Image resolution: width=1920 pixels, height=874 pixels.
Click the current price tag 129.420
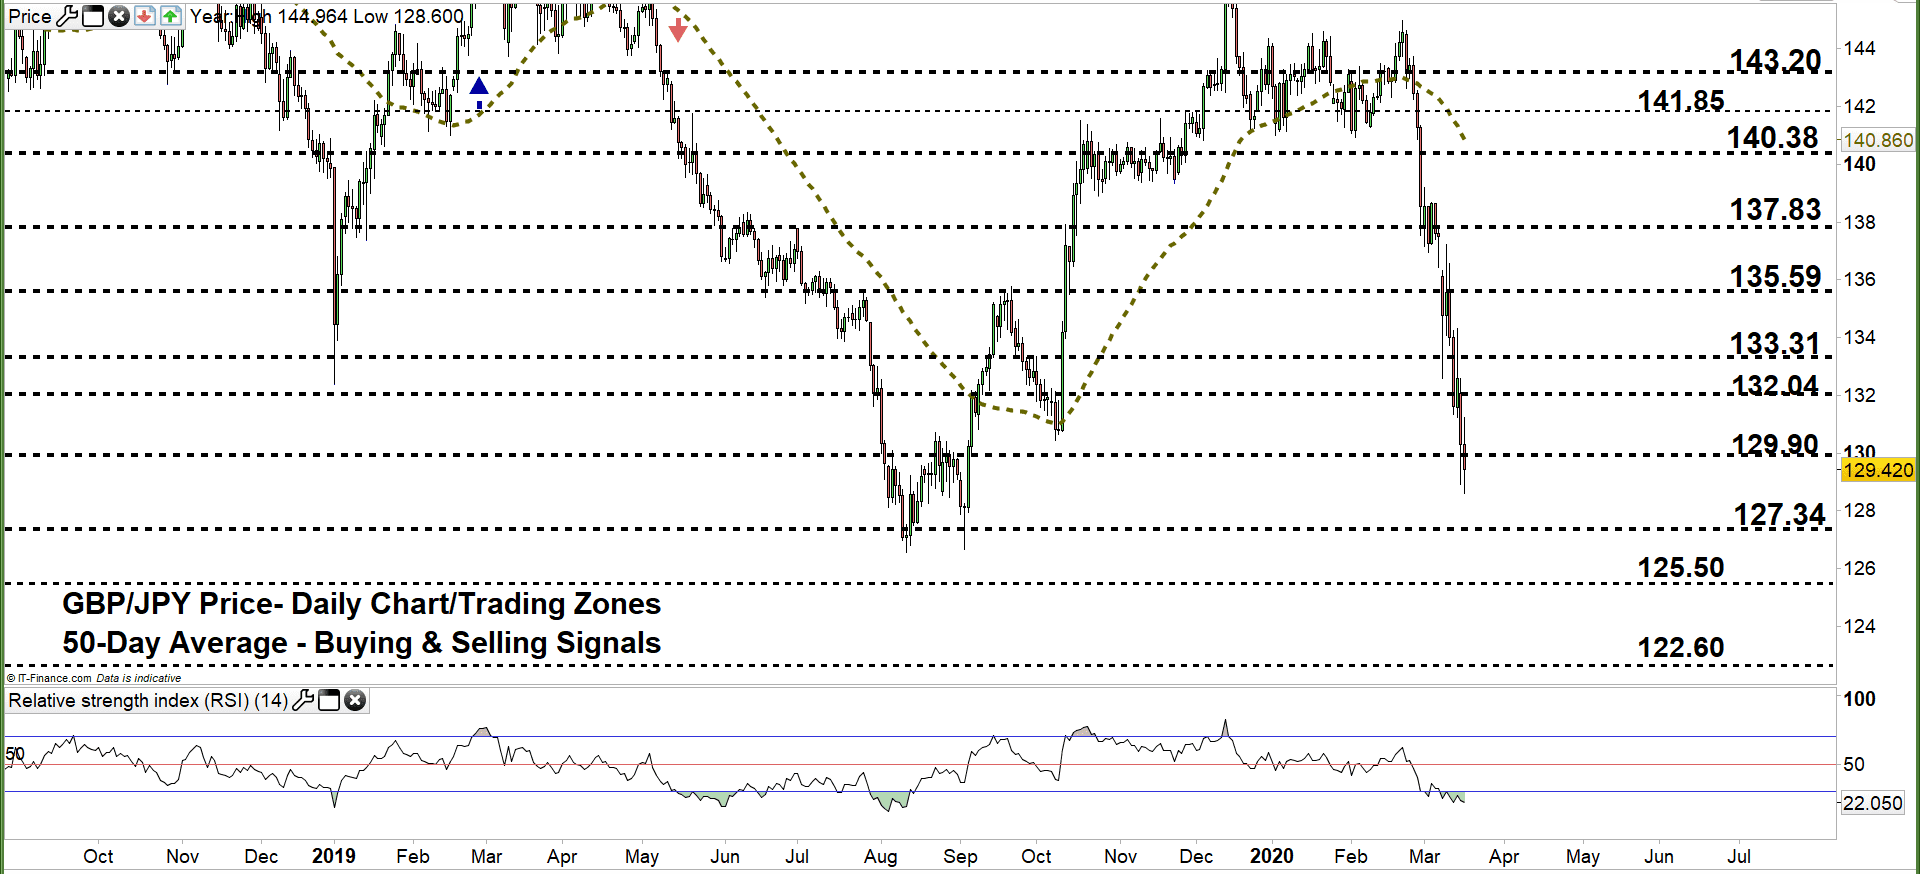[x=1879, y=470]
